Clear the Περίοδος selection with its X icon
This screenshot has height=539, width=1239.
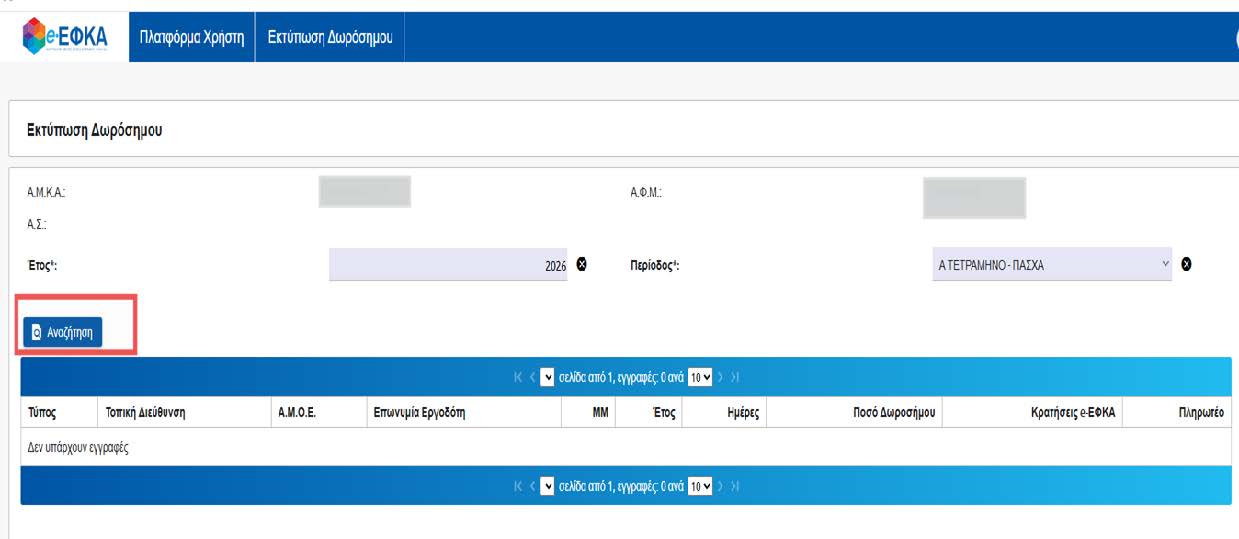point(1187,265)
